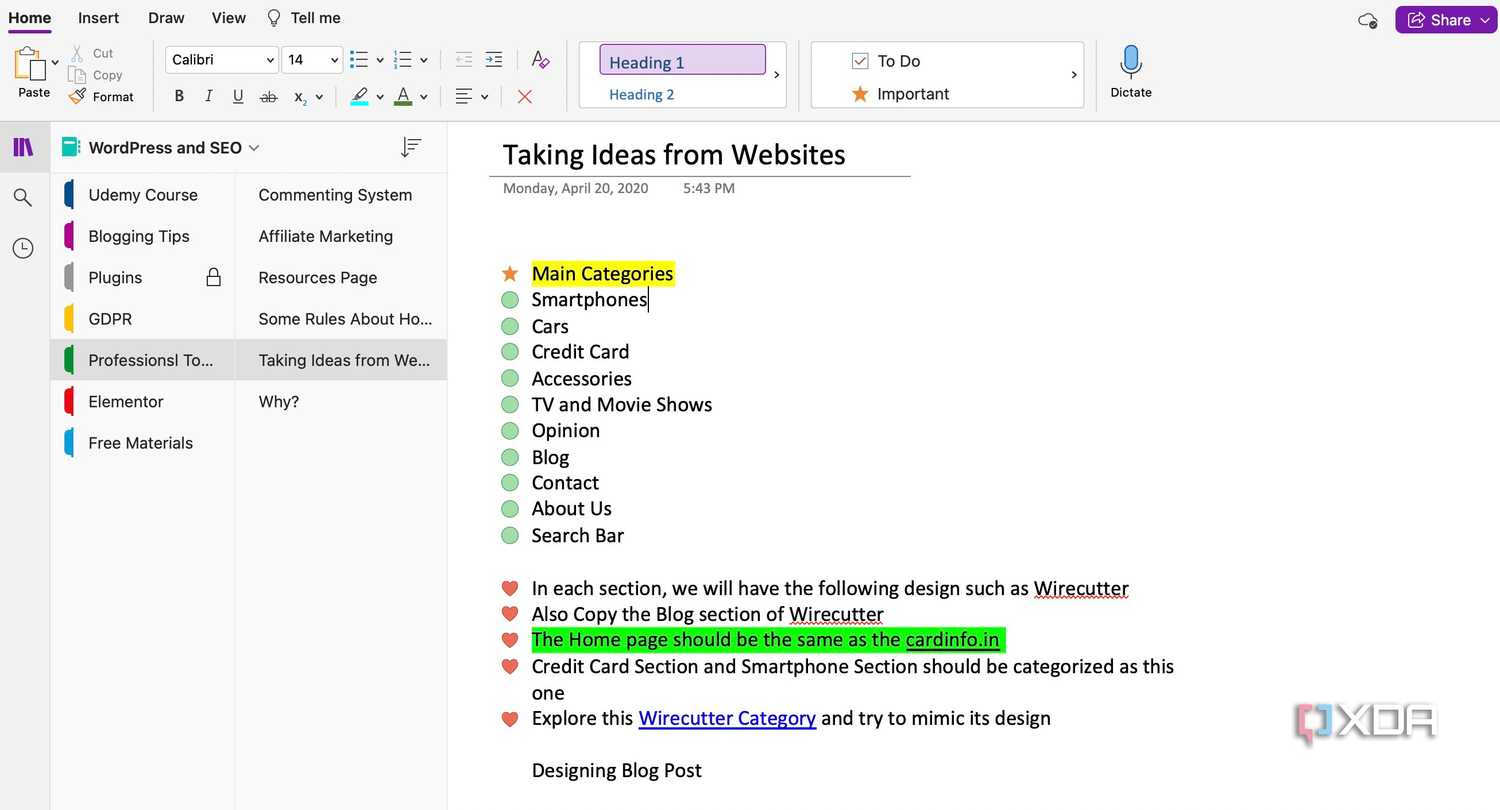This screenshot has height=810, width=1500.
Task: Open the Calibri font name dropdown
Action: [x=222, y=60]
